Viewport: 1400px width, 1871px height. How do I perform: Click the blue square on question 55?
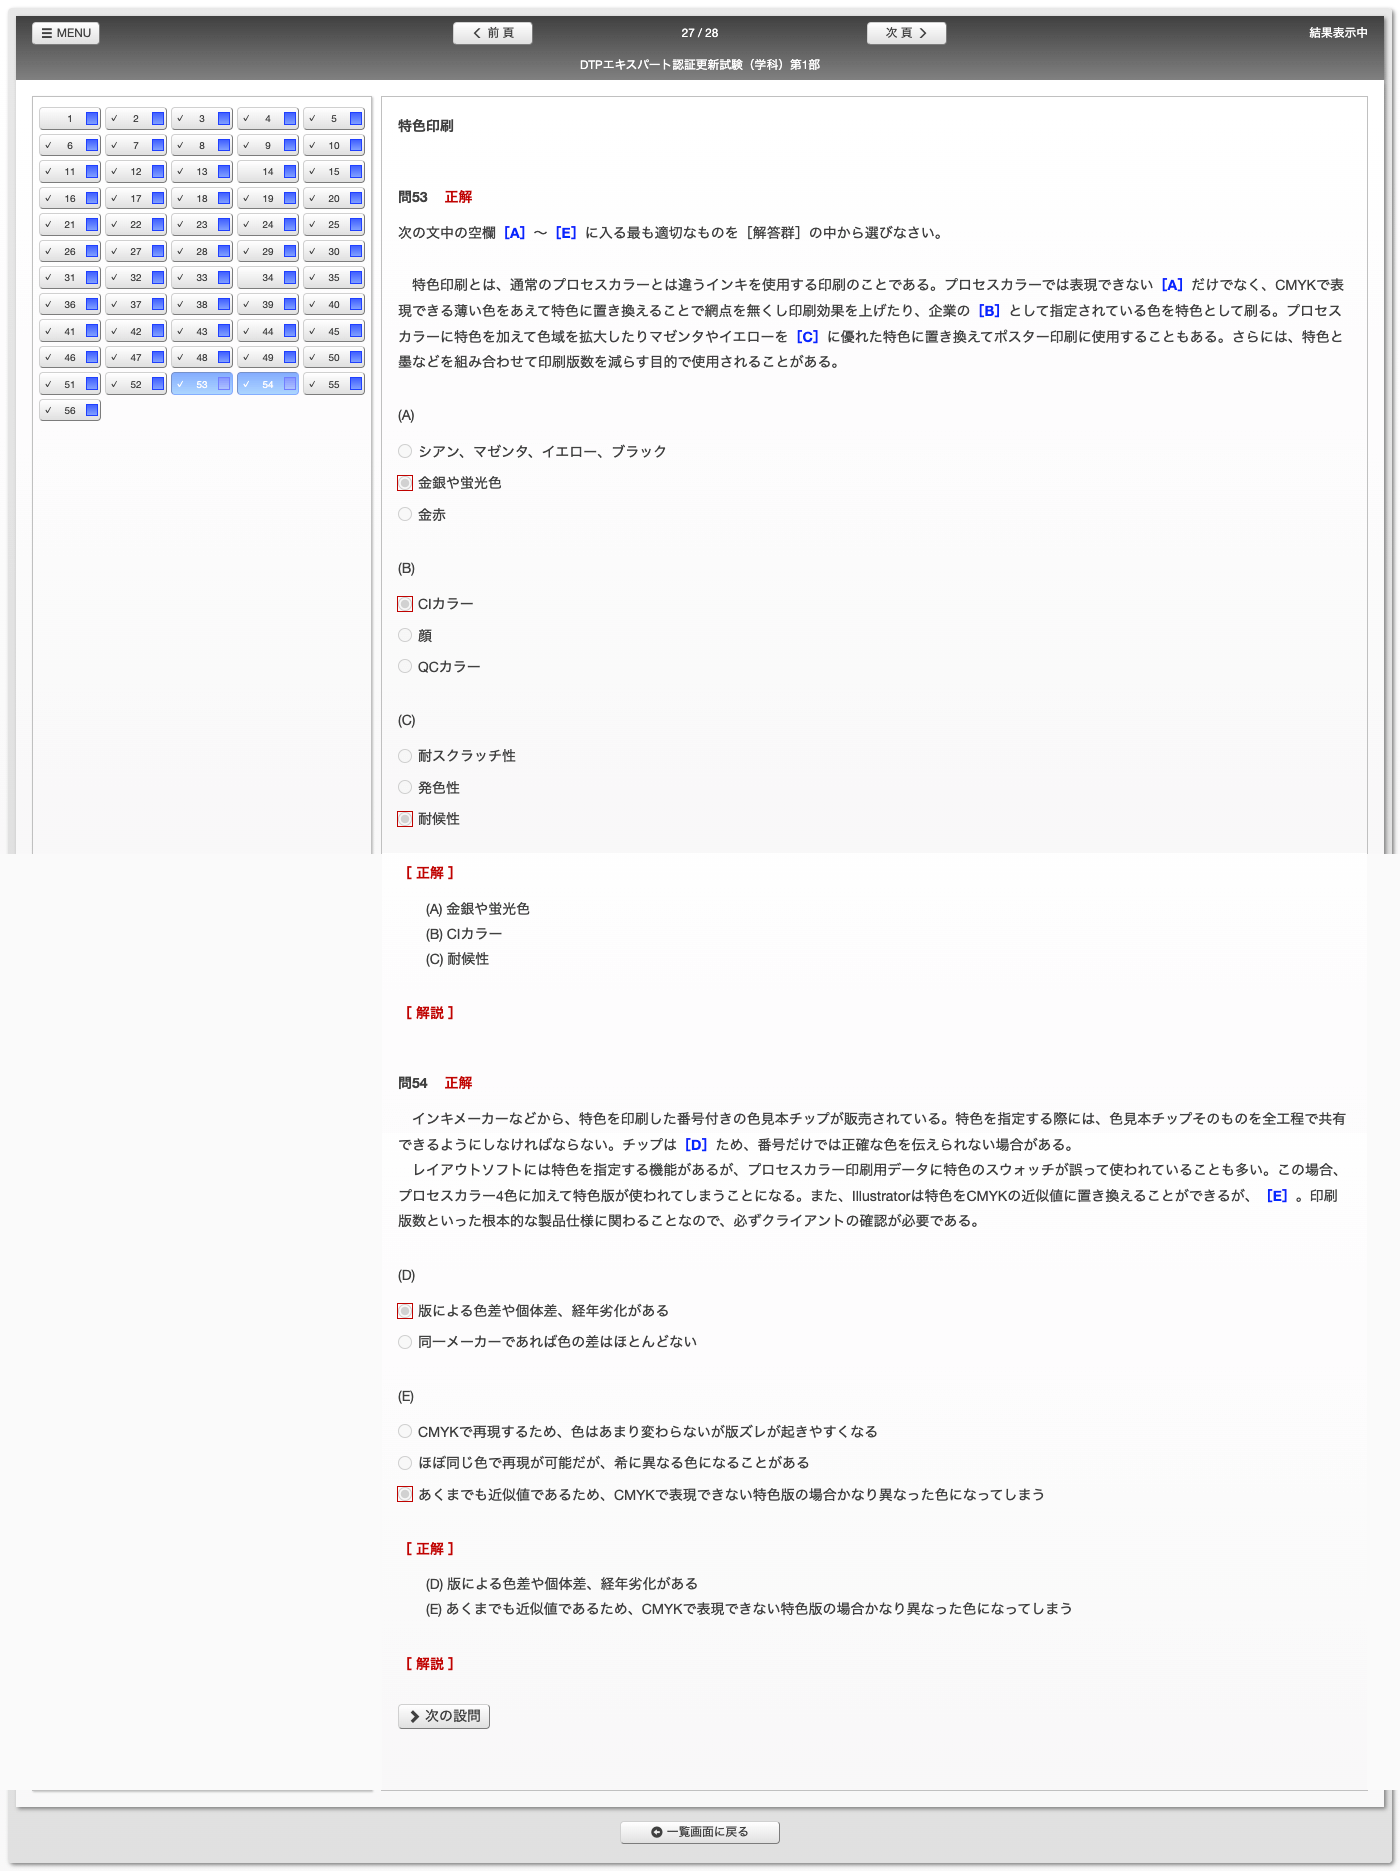tap(356, 384)
